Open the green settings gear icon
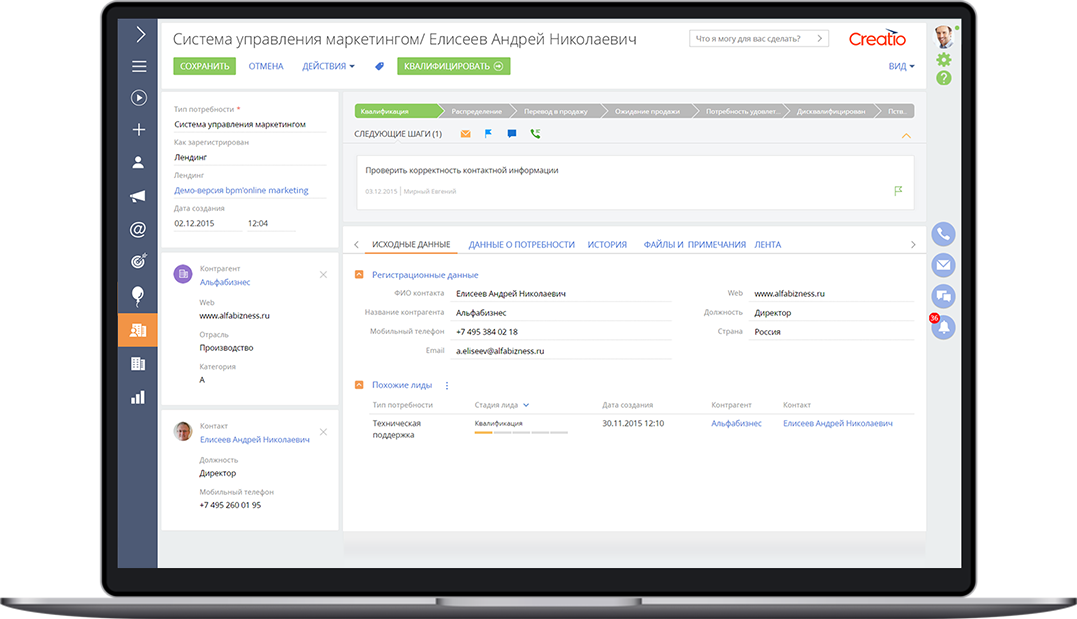Viewport: 1077px width, 619px height. pyautogui.click(x=944, y=60)
